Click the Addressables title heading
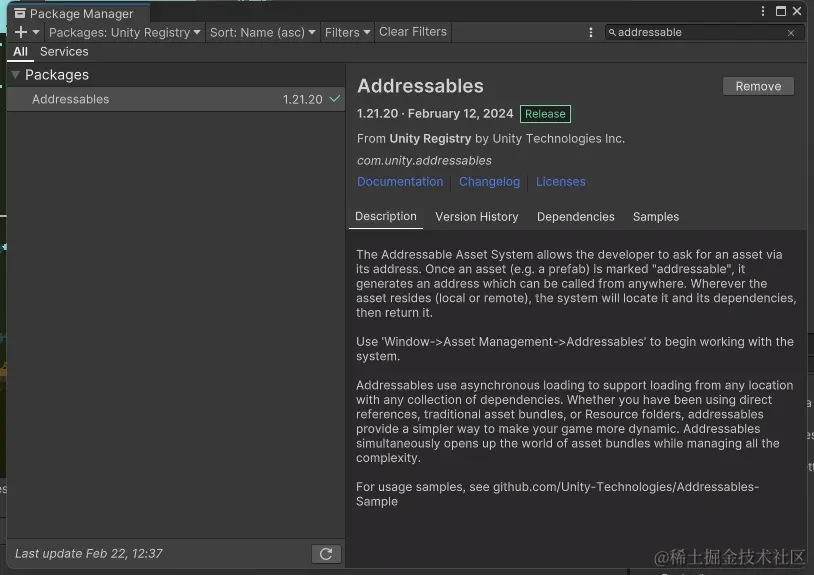Image resolution: width=814 pixels, height=575 pixels. point(420,86)
